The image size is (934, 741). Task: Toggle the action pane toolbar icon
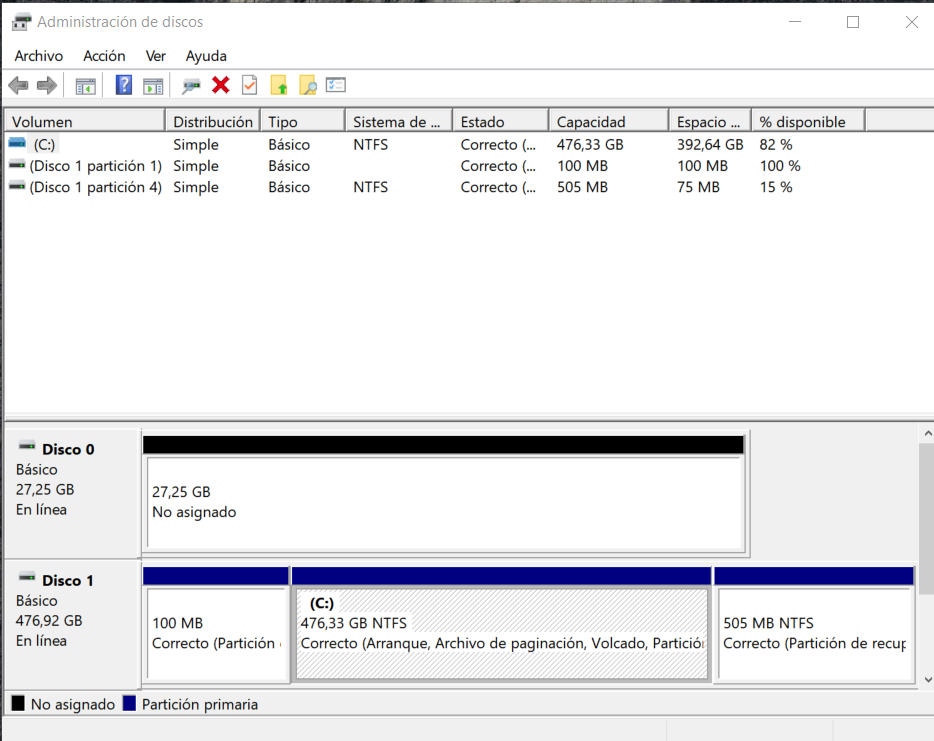pyautogui.click(x=153, y=86)
